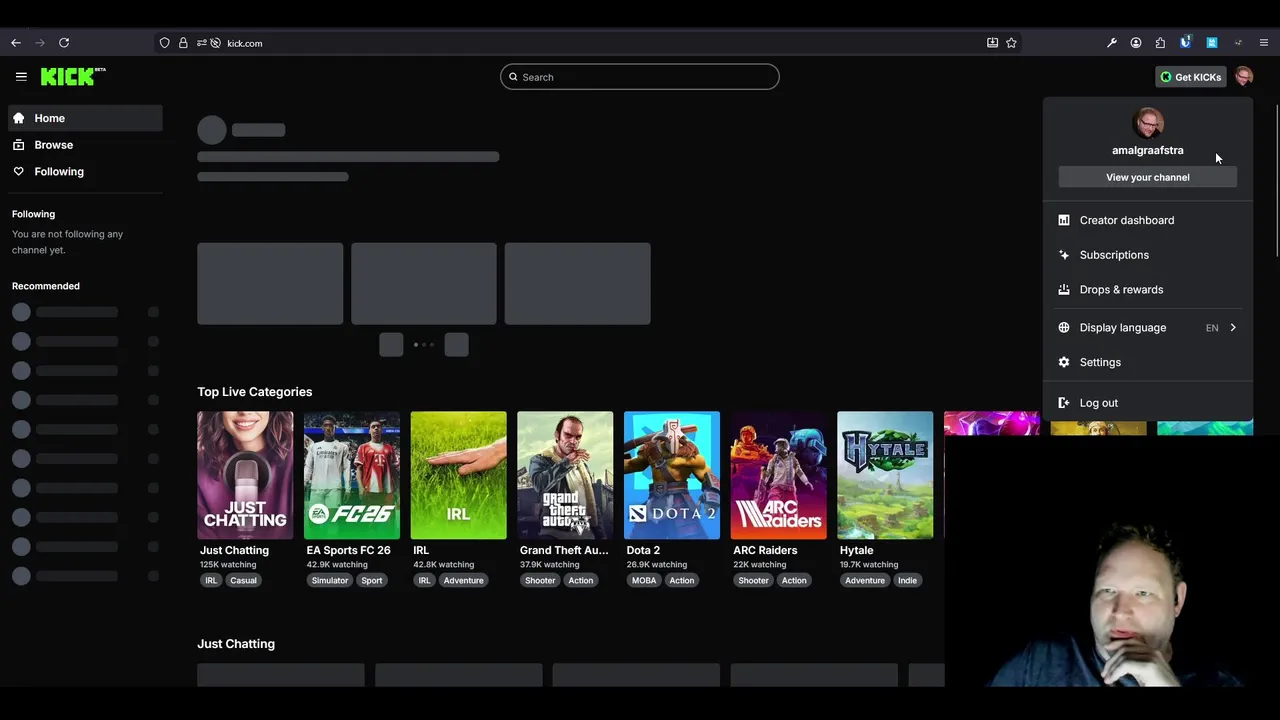Reload the page with refresh icon
The image size is (1280, 720).
[x=64, y=43]
